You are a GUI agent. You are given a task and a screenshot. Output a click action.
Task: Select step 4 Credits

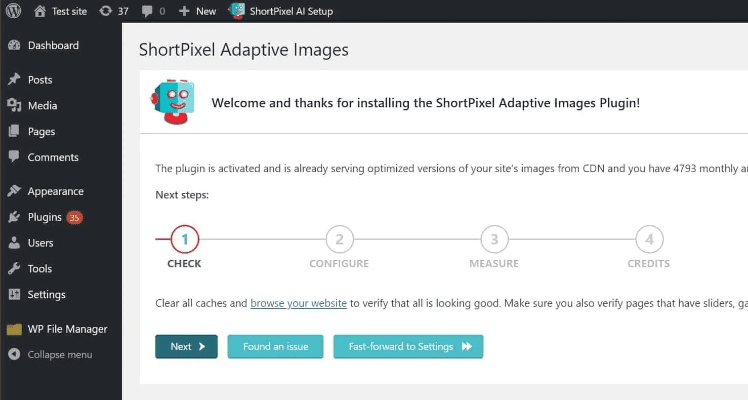649,240
